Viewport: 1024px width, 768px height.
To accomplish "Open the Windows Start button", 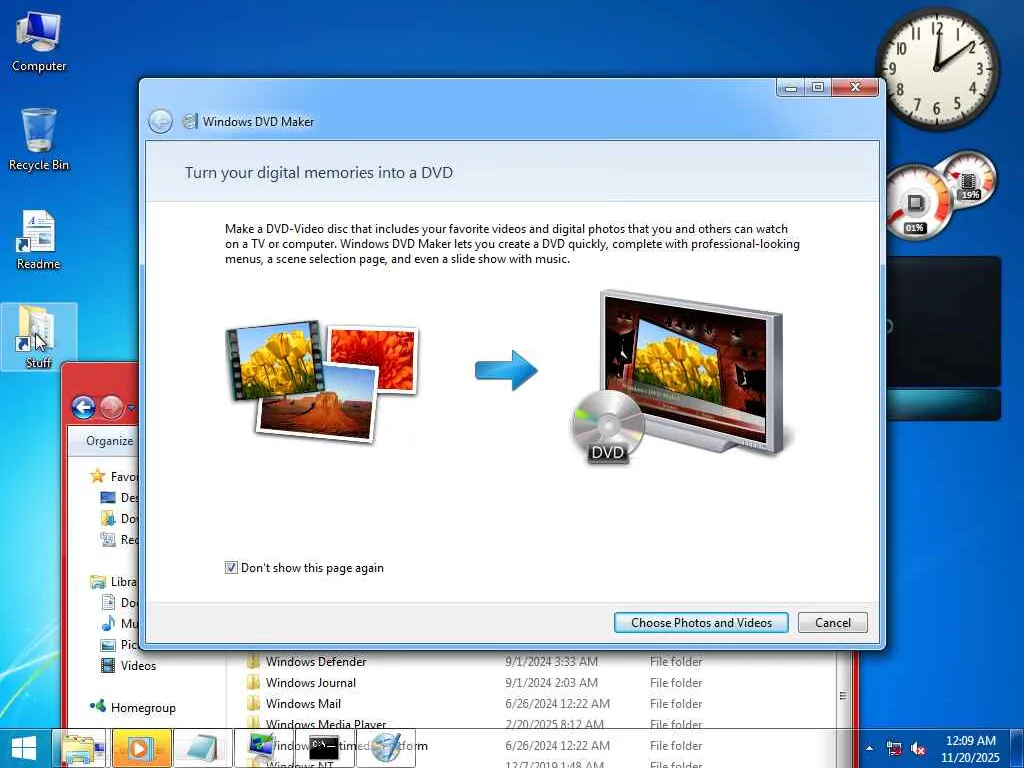I will point(24,748).
